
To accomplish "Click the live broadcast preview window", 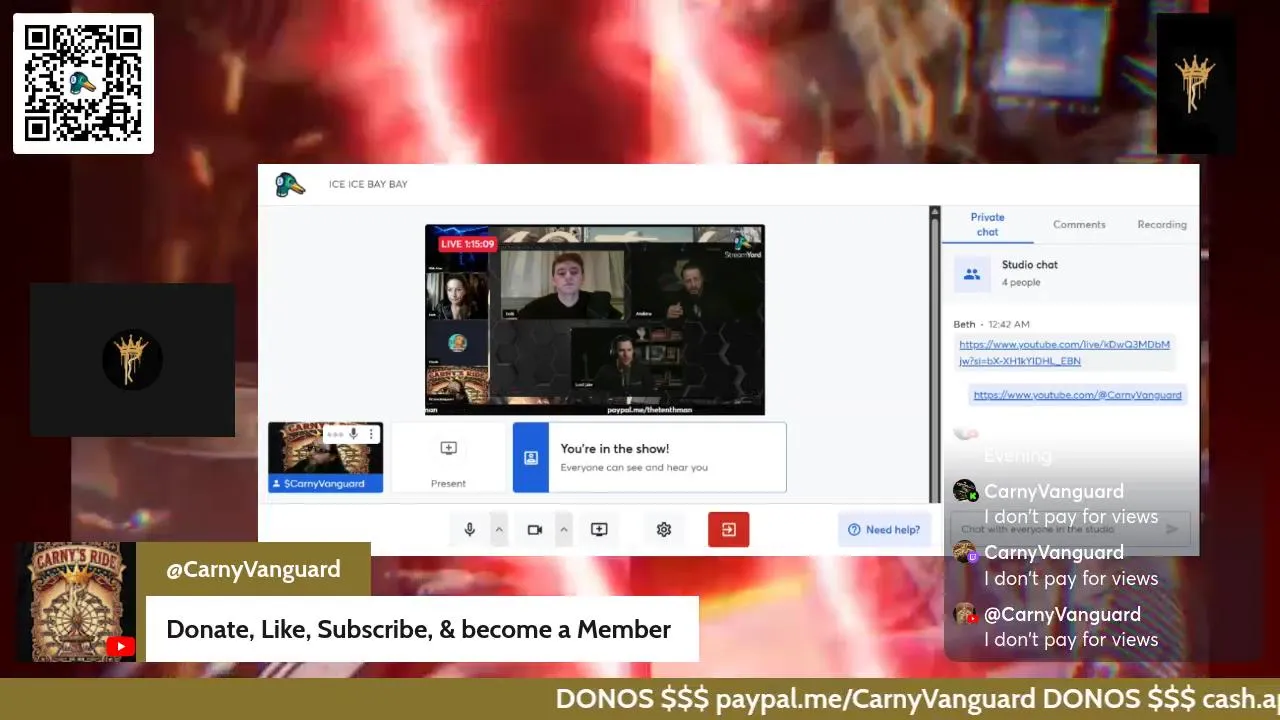I will coord(595,320).
